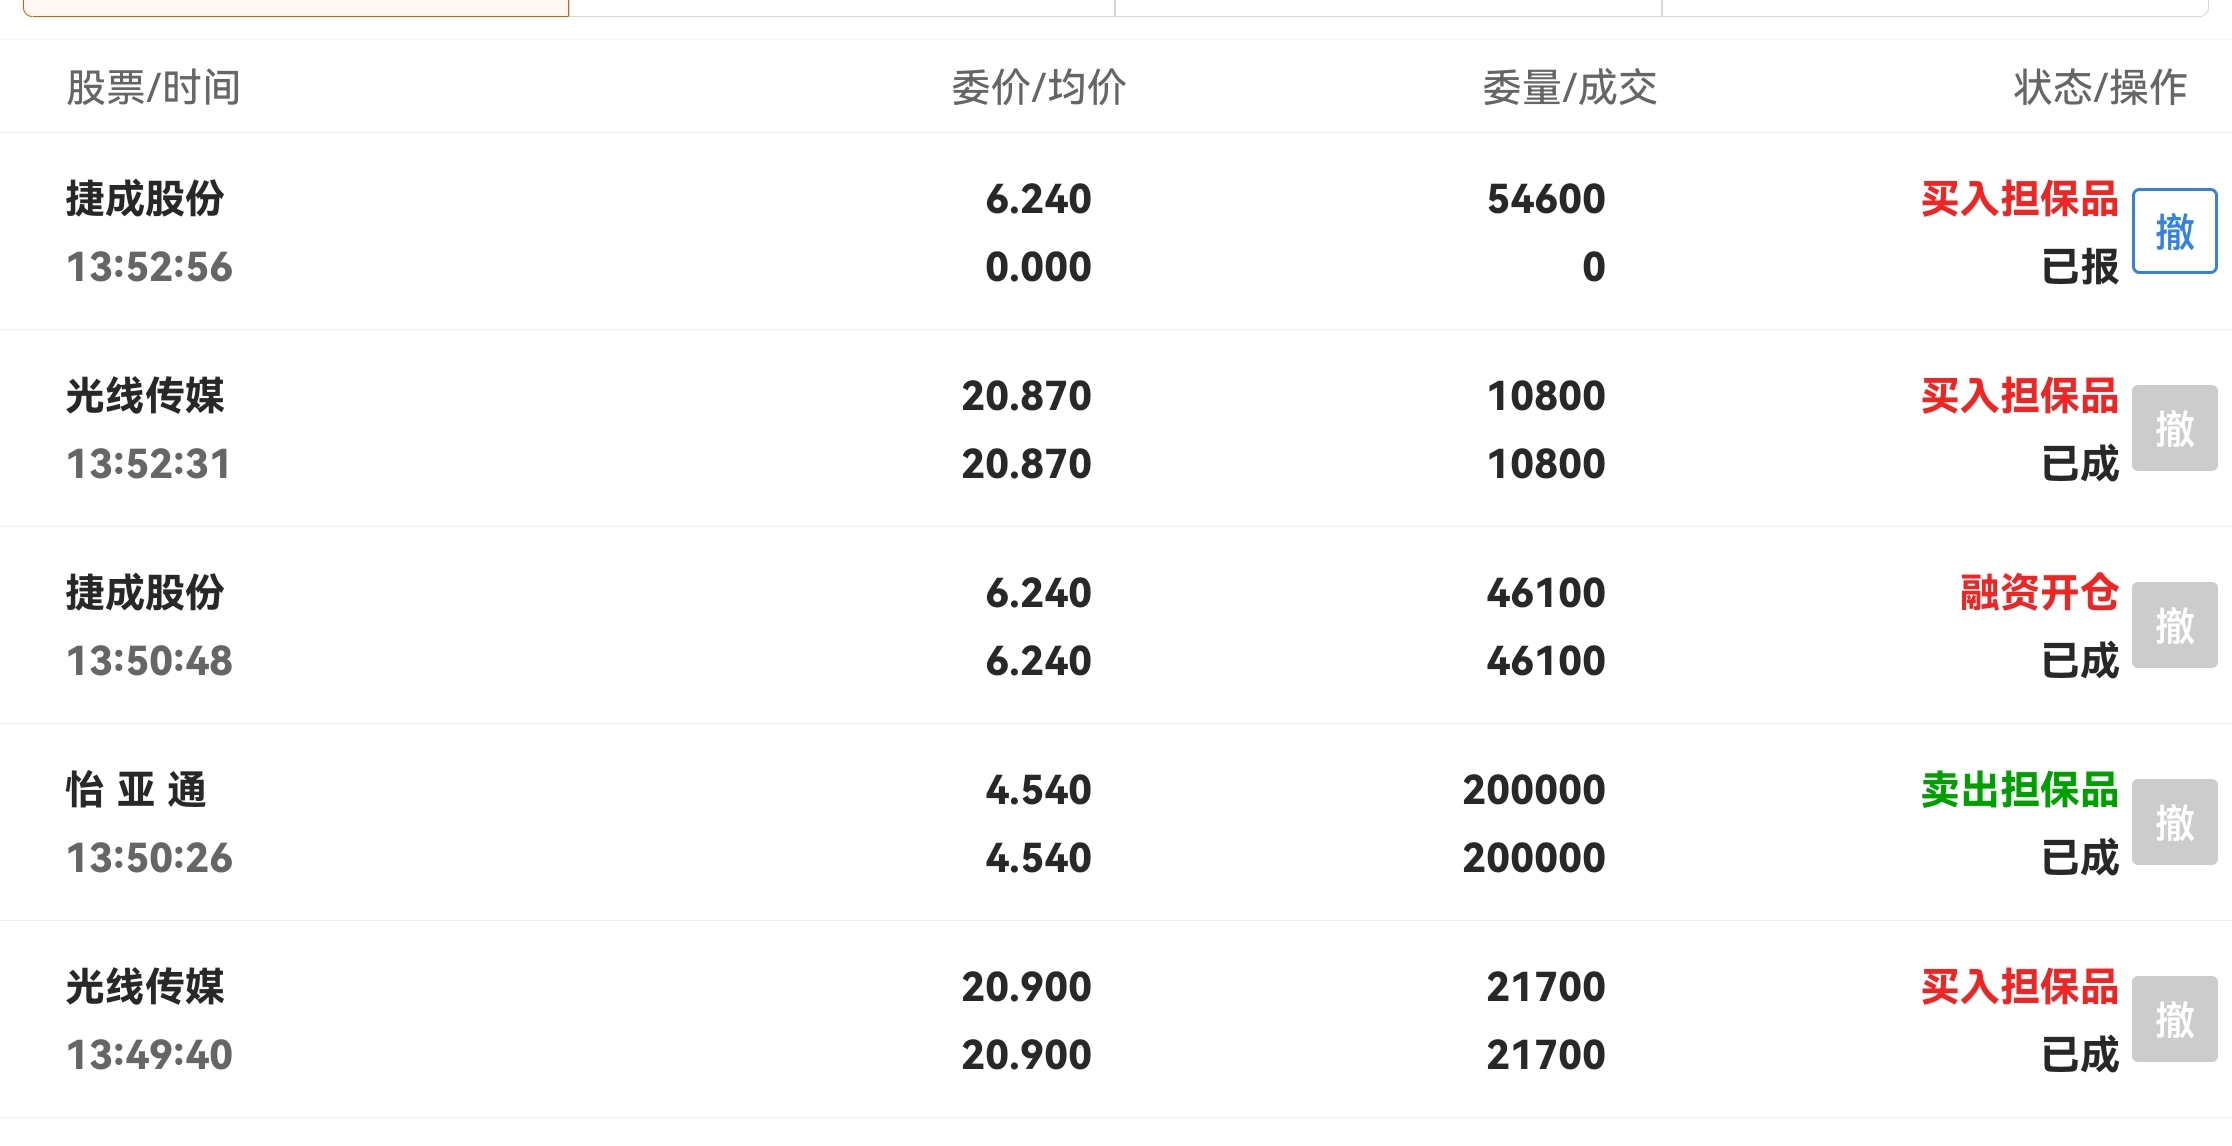Select the 融资开仓 label for 捷成股份
The height and width of the screenshot is (1146, 2232).
(2039, 592)
